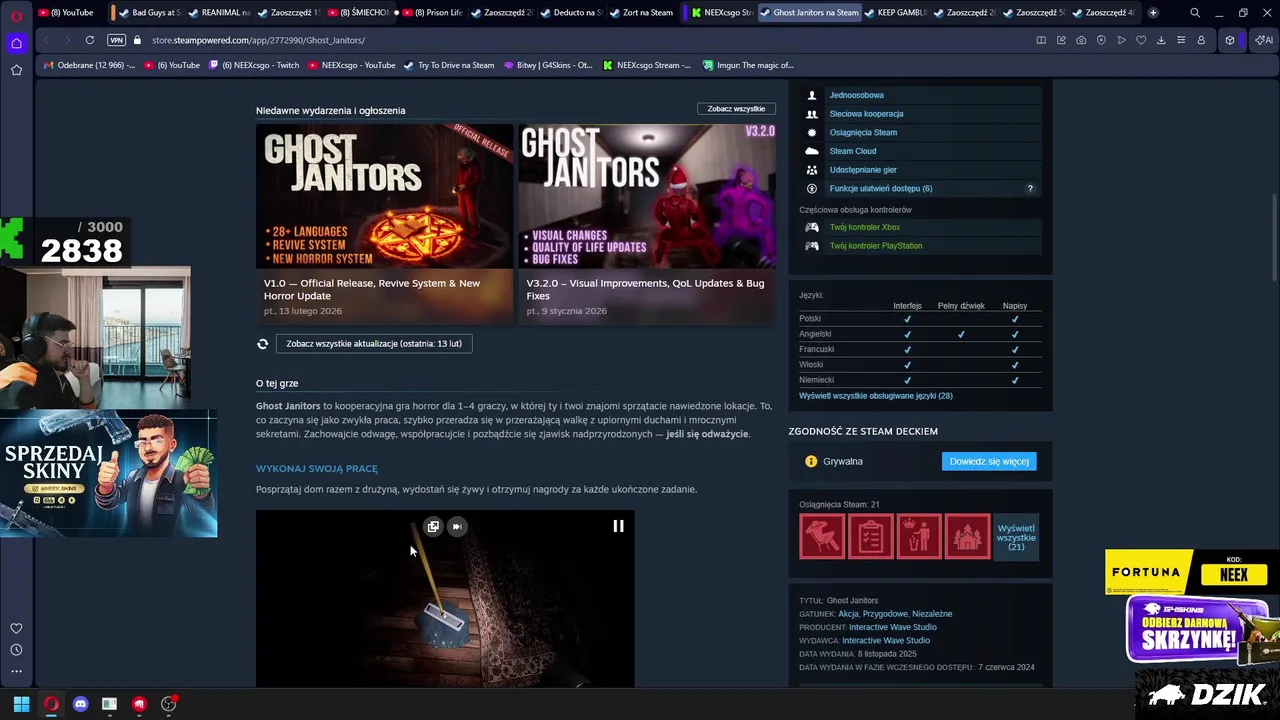Open the tab search magnifier icon
1280x720 pixels.
click(x=1195, y=13)
